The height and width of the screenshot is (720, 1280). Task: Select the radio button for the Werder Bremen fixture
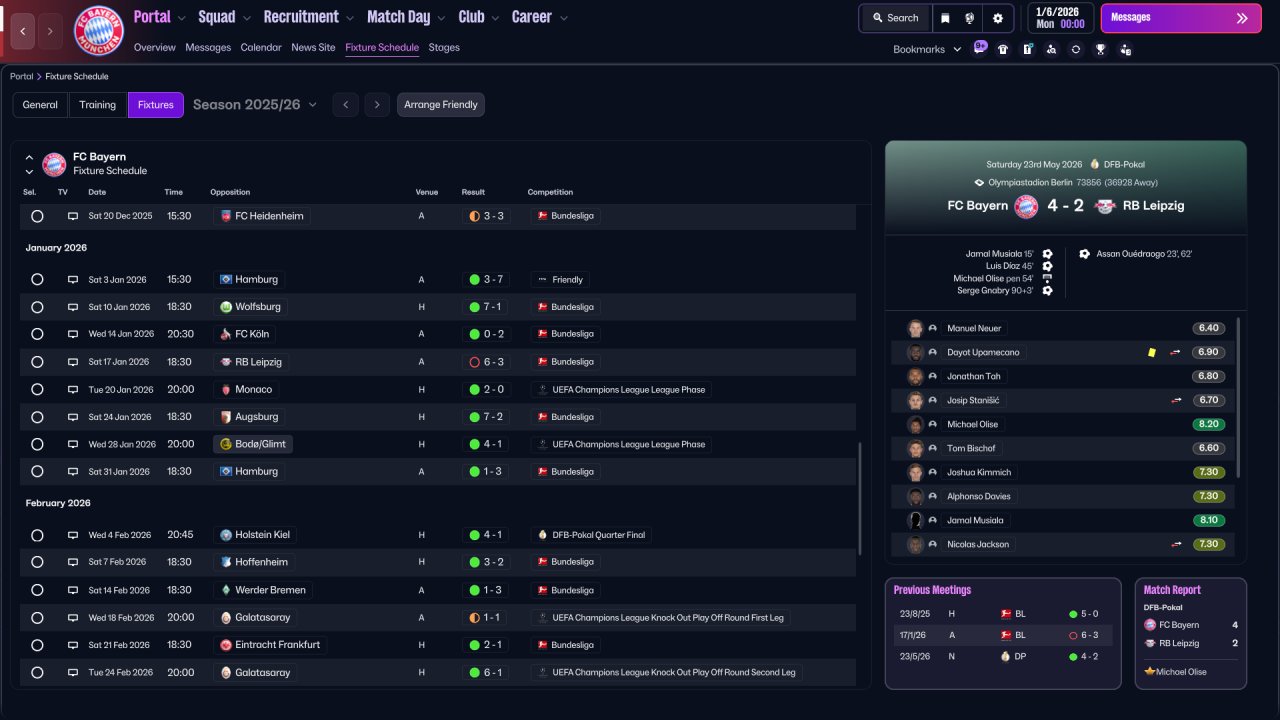point(37,590)
